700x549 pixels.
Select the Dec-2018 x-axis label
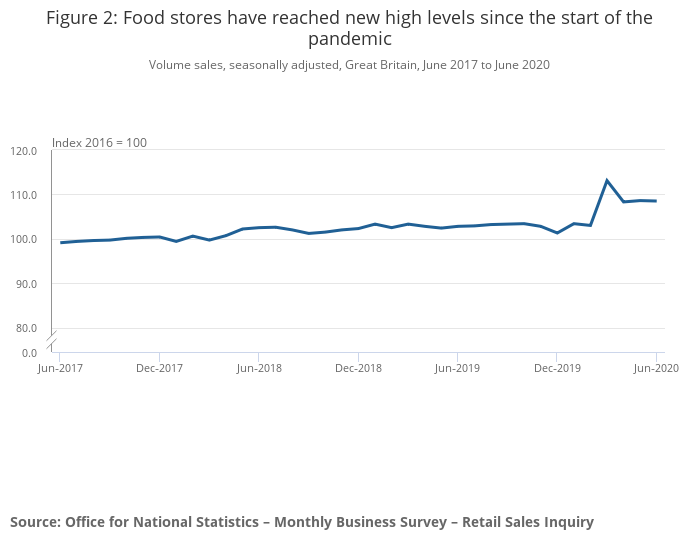point(358,368)
